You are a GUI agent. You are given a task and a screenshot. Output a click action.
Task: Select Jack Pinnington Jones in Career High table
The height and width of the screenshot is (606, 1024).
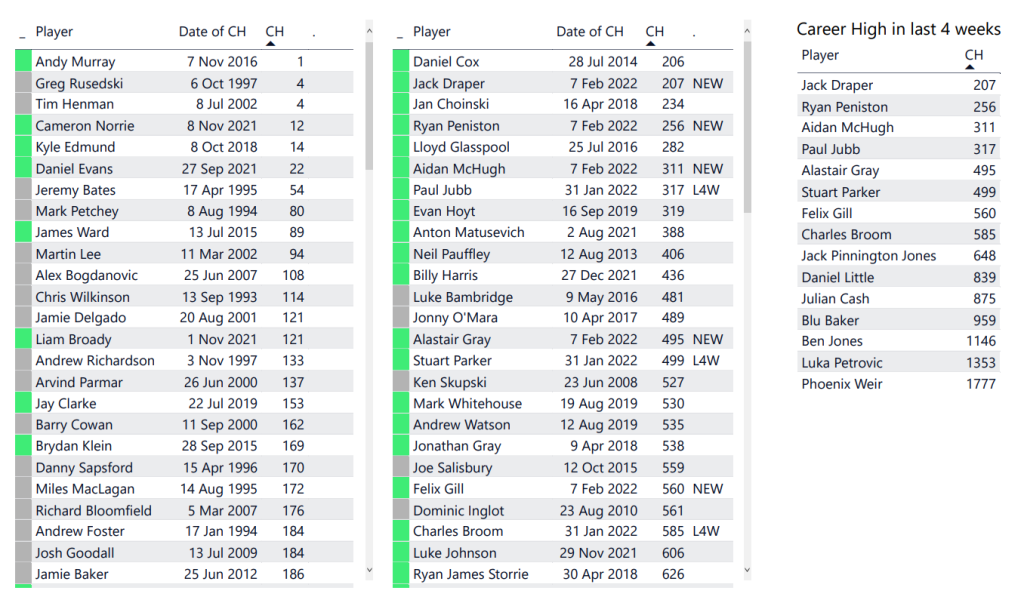[868, 256]
